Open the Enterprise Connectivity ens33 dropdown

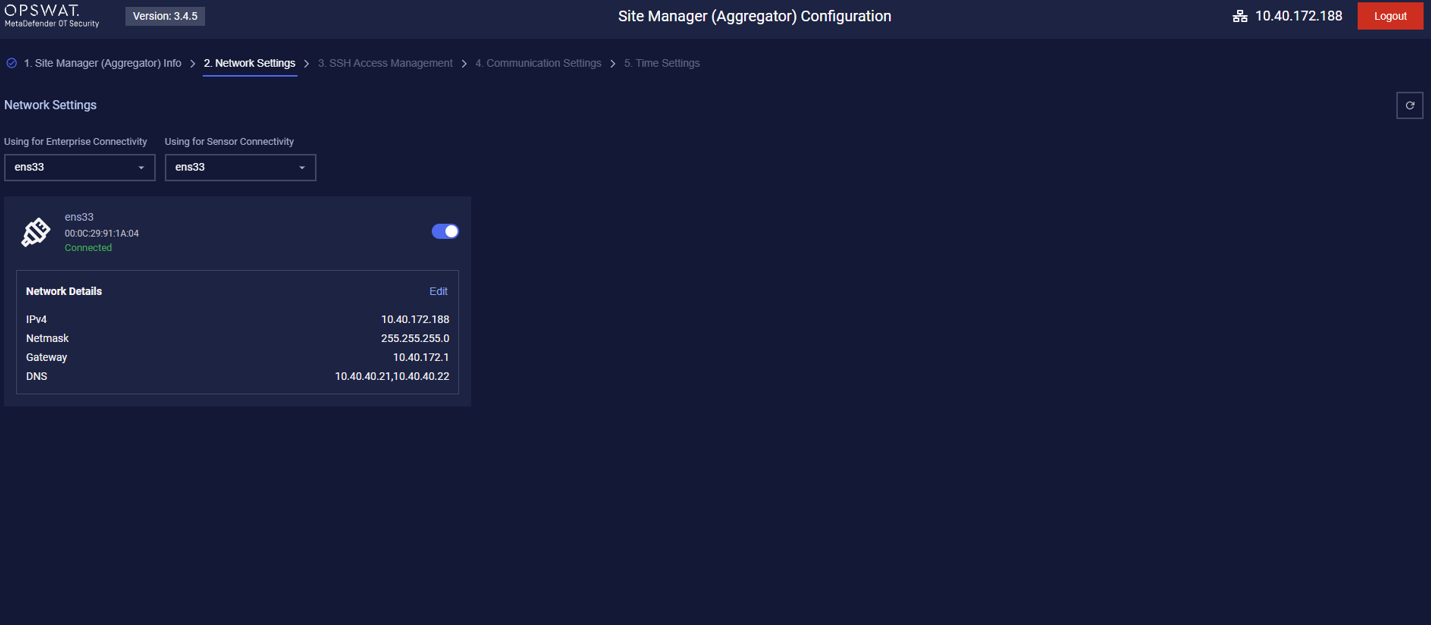[x=80, y=167]
